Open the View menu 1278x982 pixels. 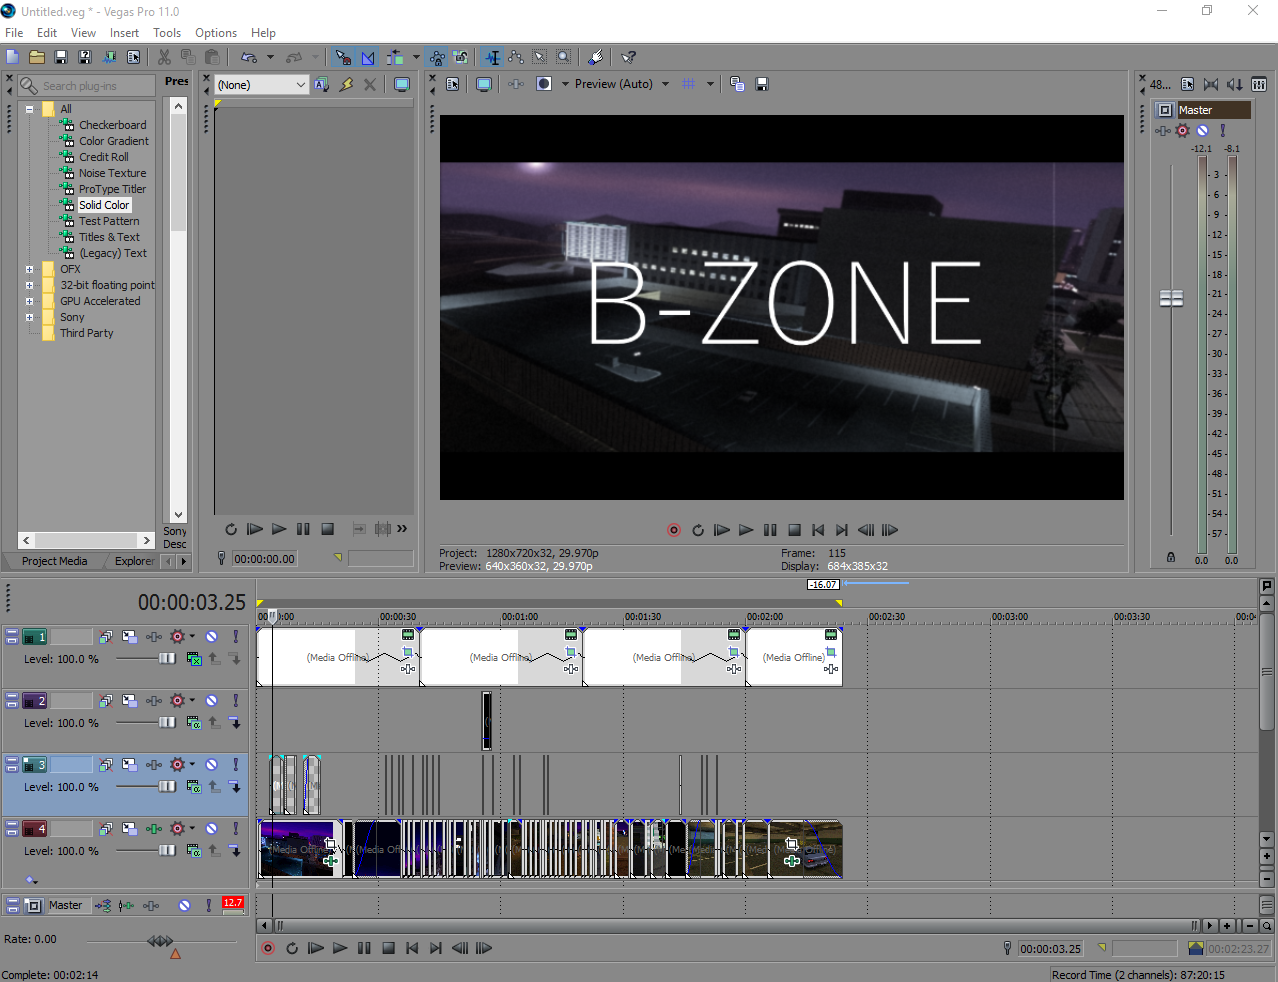[x=83, y=33]
